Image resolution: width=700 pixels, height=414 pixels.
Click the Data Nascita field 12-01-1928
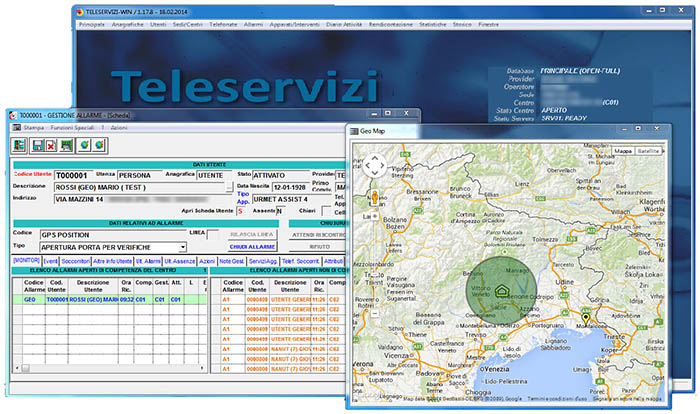[291, 188]
